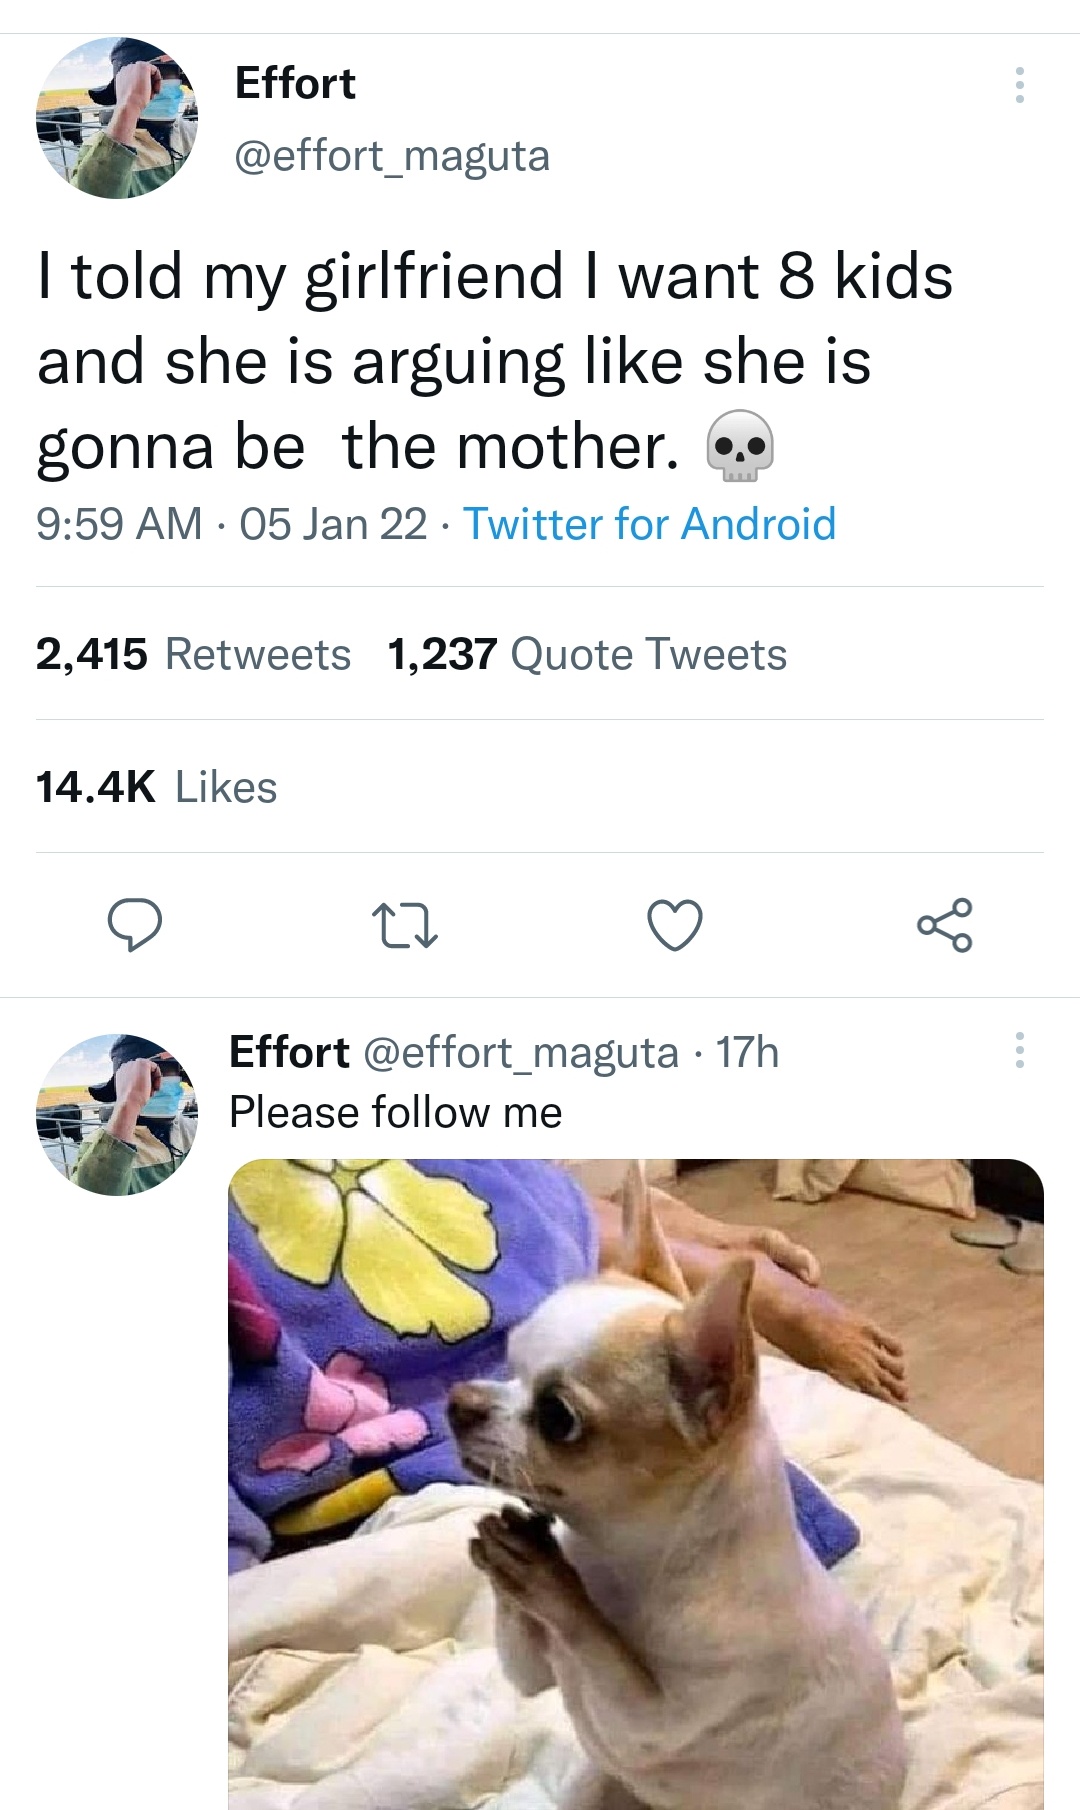Open the main tweet's profile picture

pos(117,118)
